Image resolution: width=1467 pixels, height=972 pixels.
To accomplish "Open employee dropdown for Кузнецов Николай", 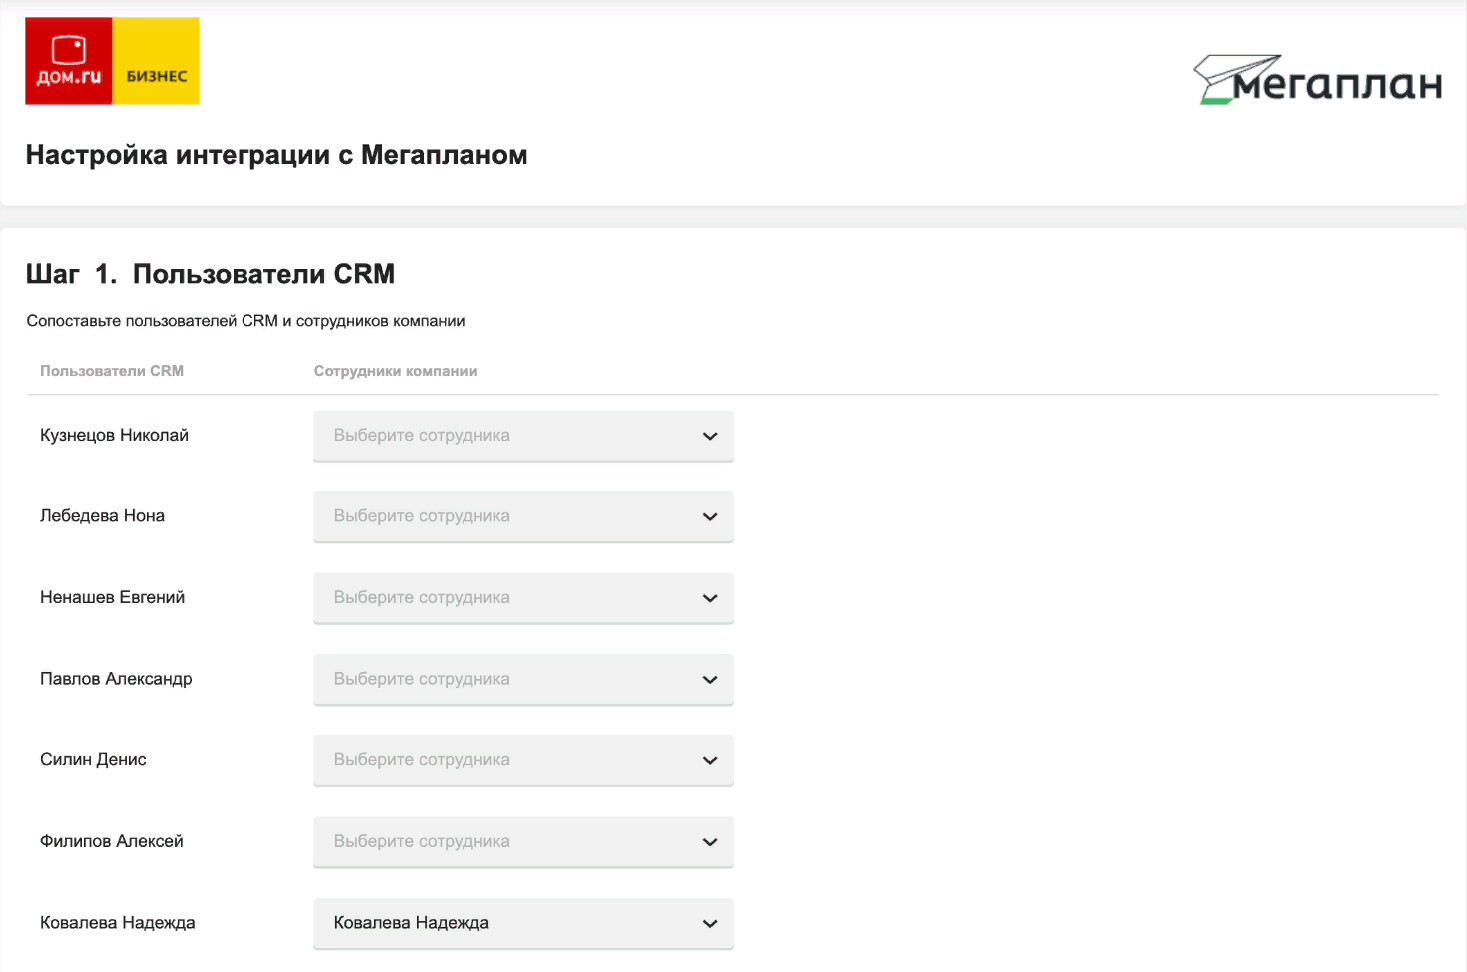I will click(x=523, y=436).
